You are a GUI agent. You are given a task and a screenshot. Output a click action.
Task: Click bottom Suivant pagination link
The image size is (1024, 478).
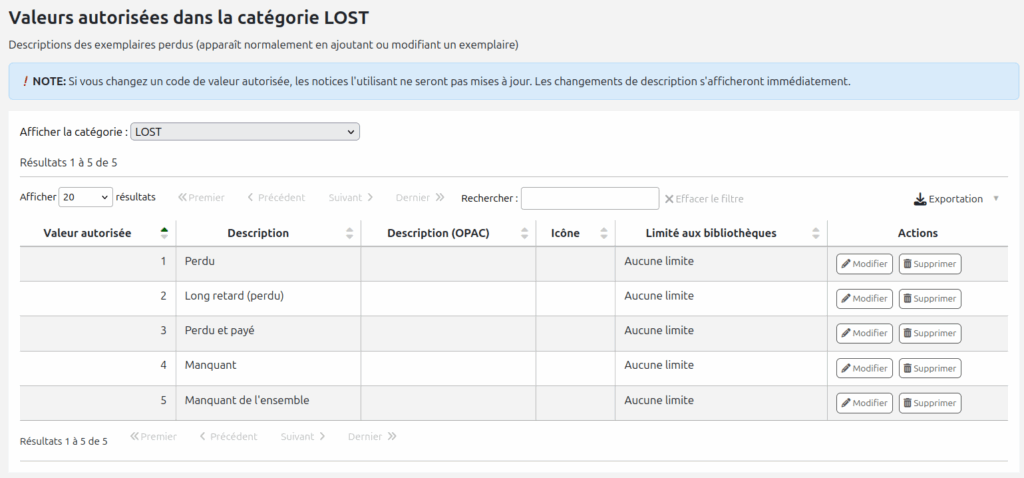coord(303,436)
